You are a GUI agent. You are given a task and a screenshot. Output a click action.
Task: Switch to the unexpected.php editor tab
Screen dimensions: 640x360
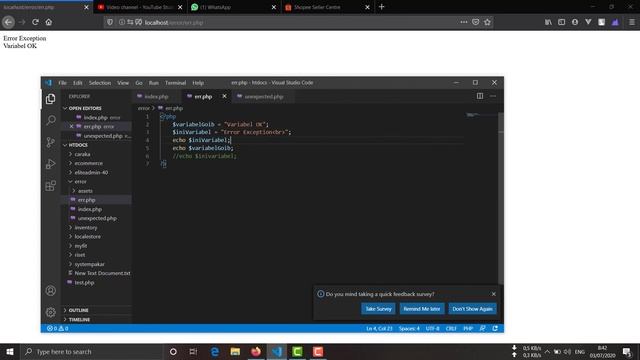[x=263, y=96]
